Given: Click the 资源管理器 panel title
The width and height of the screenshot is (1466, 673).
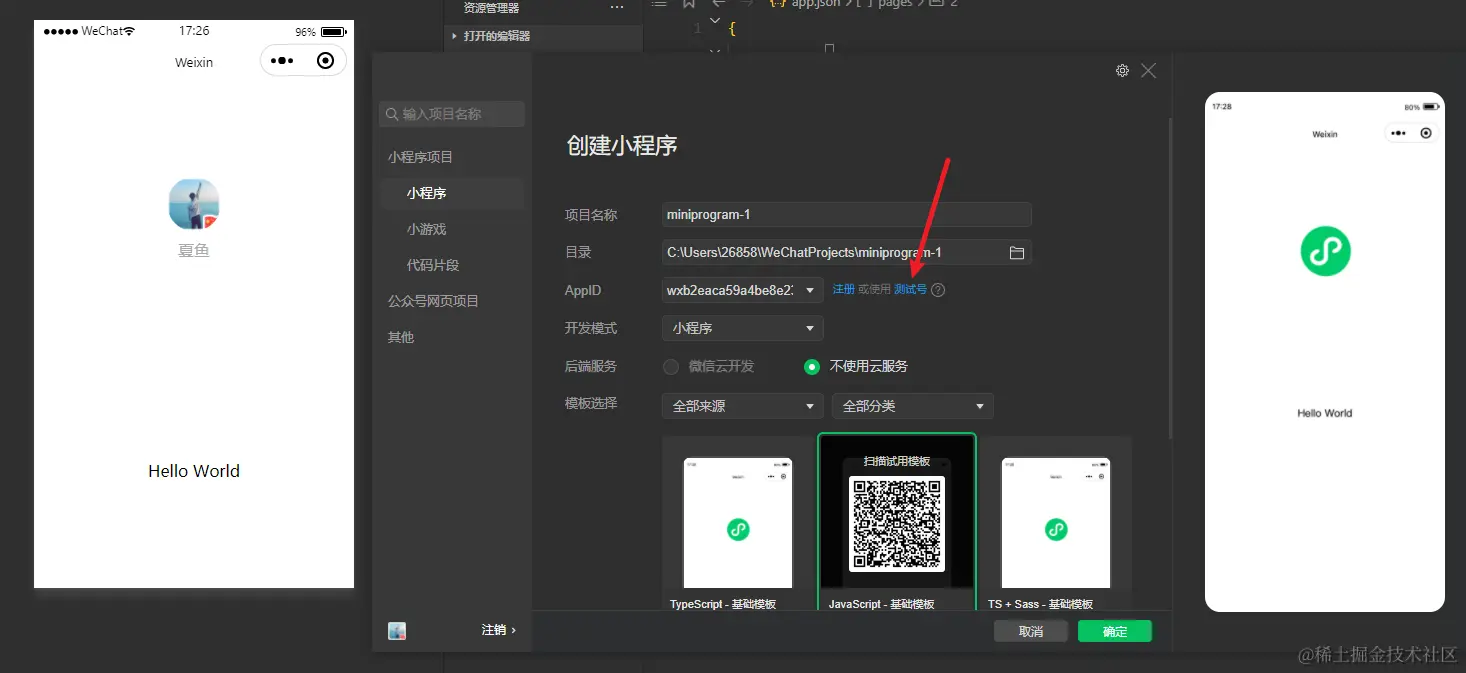Looking at the screenshot, I should point(491,8).
